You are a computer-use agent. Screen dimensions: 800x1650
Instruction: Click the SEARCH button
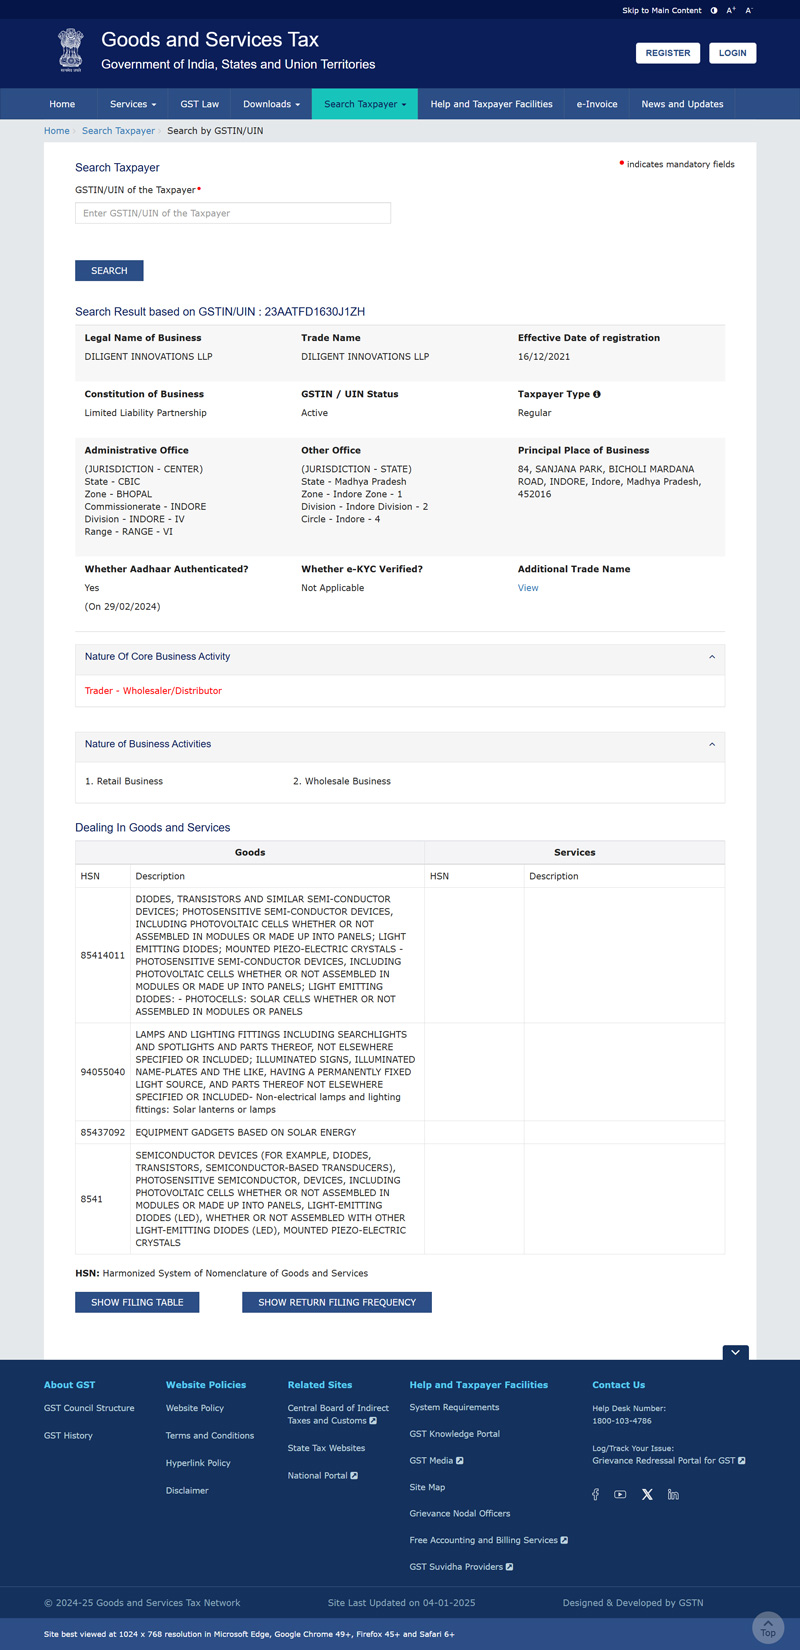tap(109, 271)
